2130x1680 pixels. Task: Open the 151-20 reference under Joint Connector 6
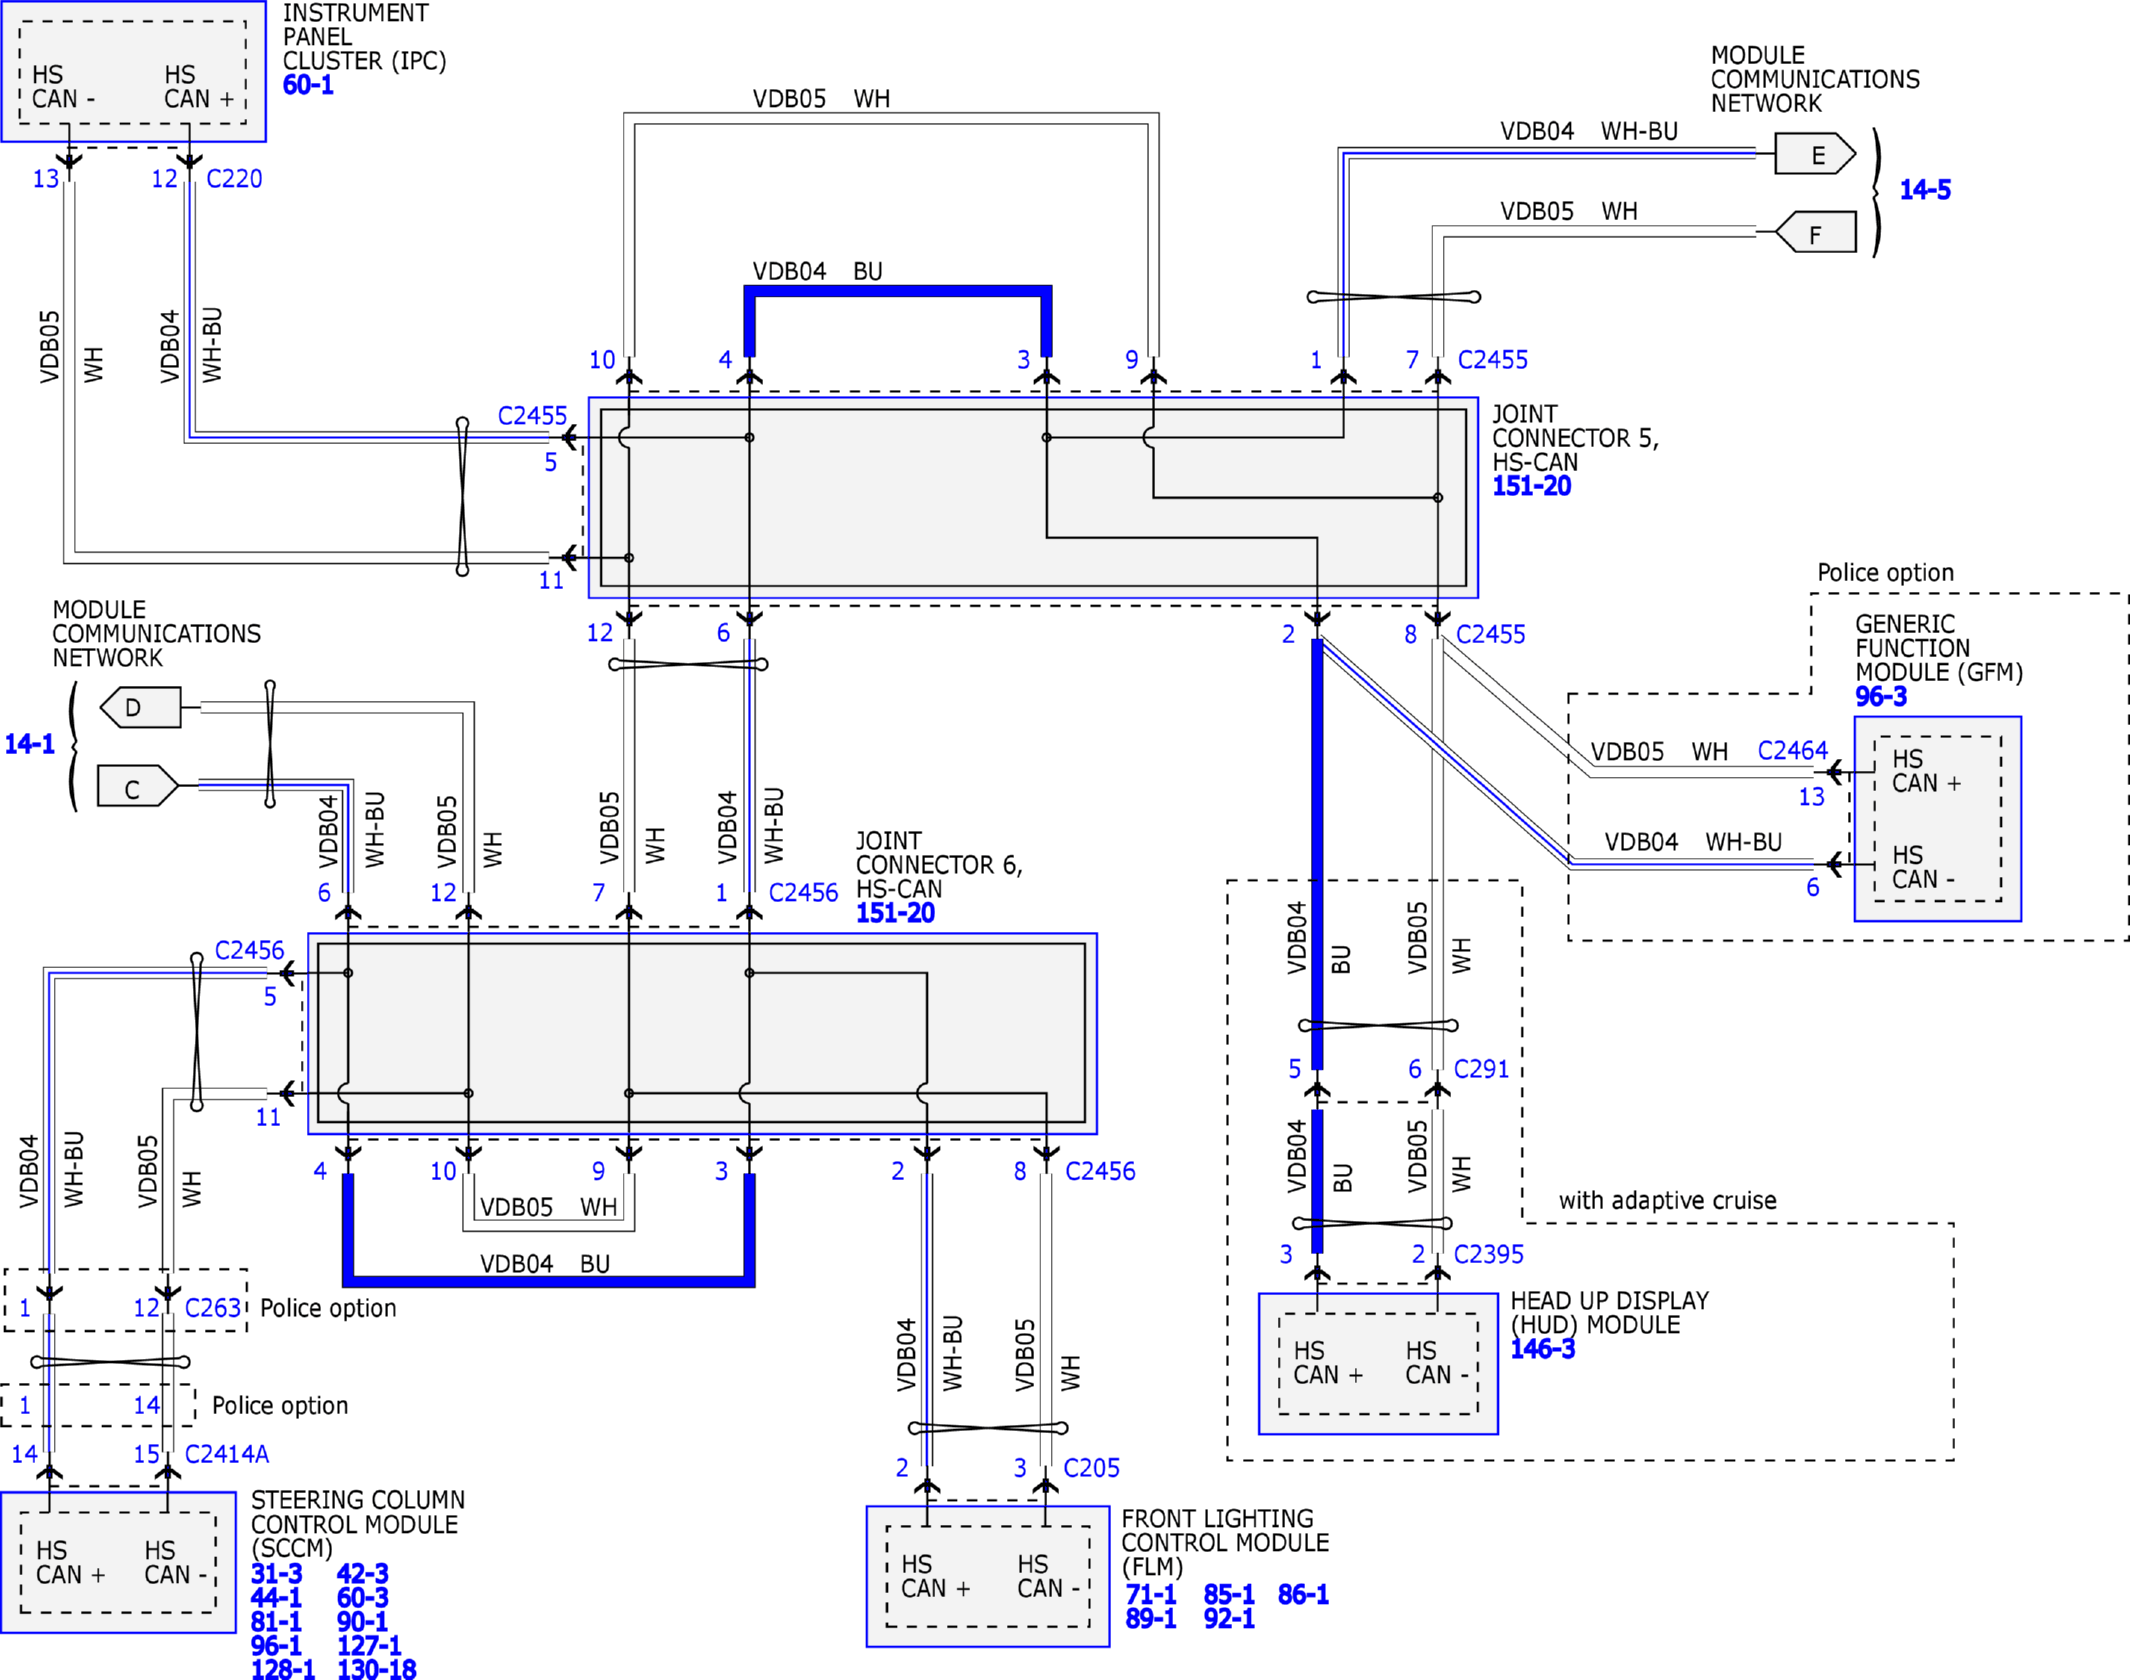pyautogui.click(x=895, y=913)
